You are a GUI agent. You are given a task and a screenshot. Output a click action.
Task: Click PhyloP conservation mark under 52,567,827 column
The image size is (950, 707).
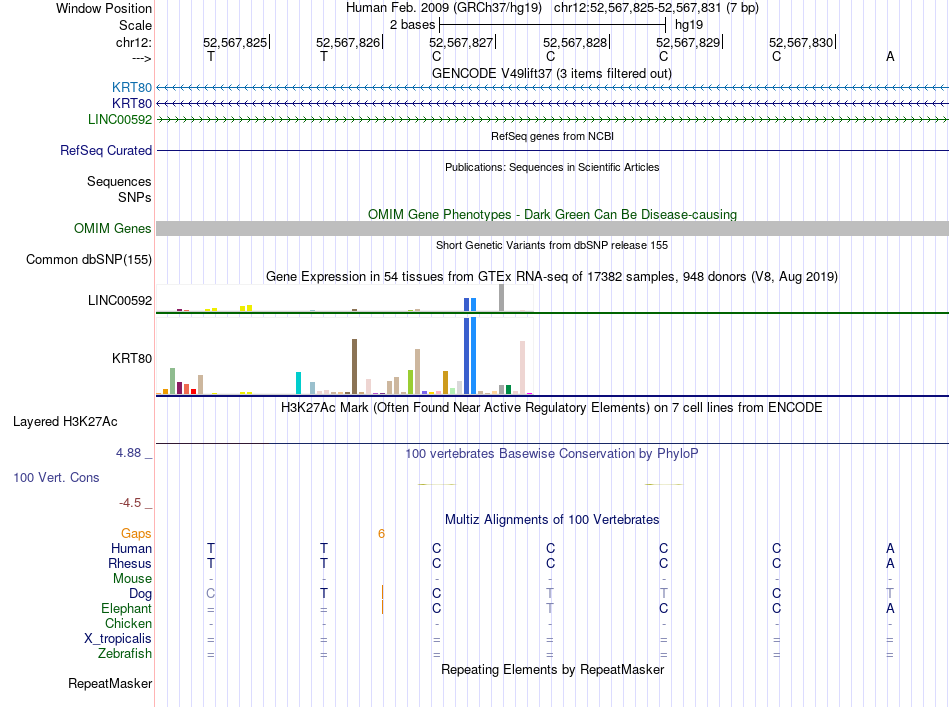click(x=437, y=484)
